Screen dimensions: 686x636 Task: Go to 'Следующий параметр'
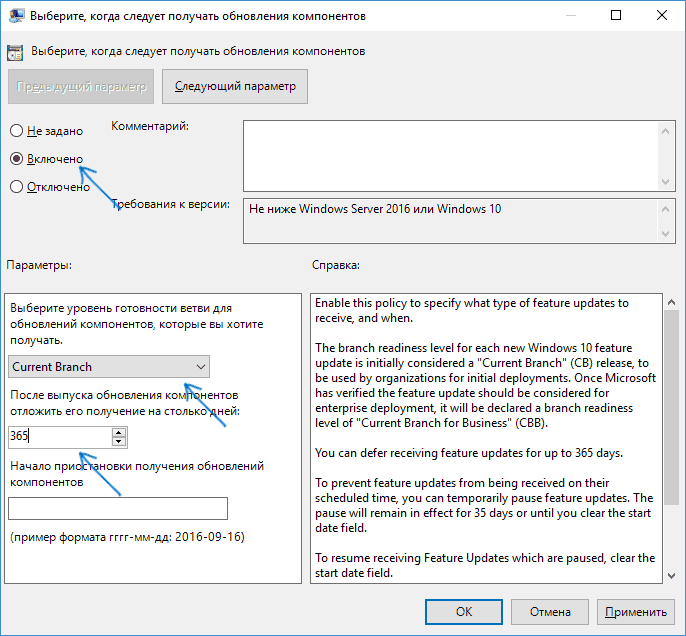[x=235, y=86]
